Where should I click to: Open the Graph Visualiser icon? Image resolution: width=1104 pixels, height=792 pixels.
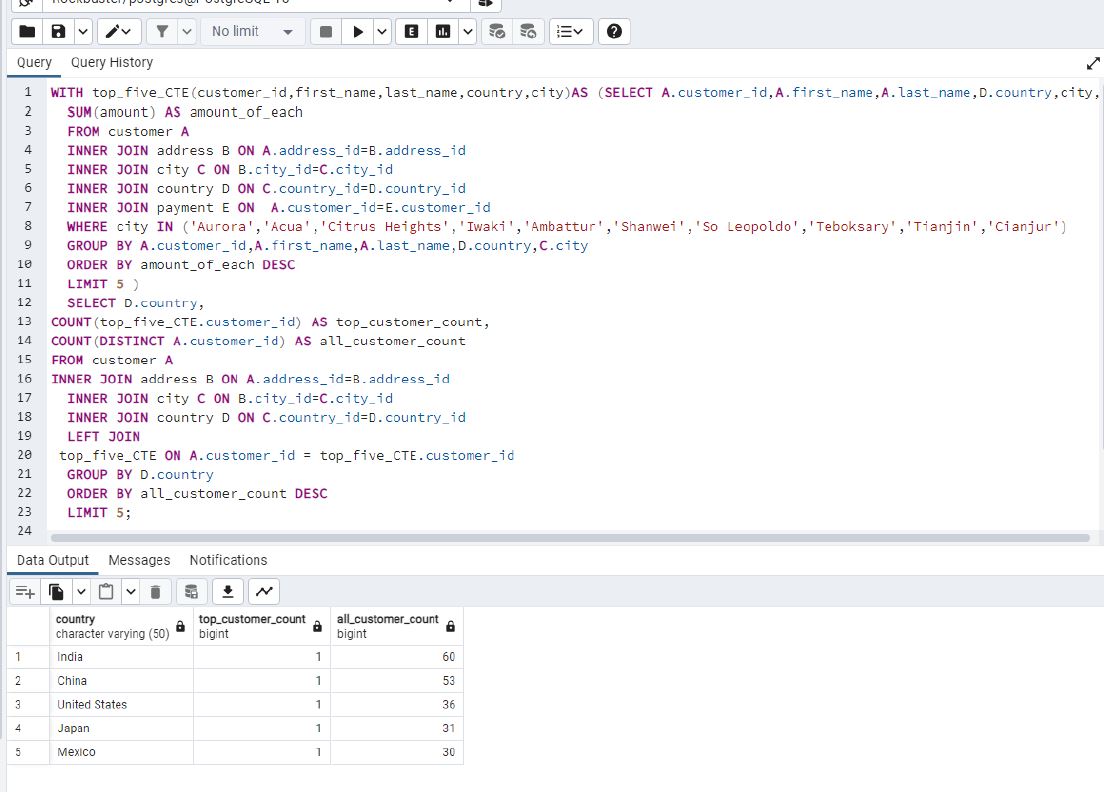click(264, 592)
